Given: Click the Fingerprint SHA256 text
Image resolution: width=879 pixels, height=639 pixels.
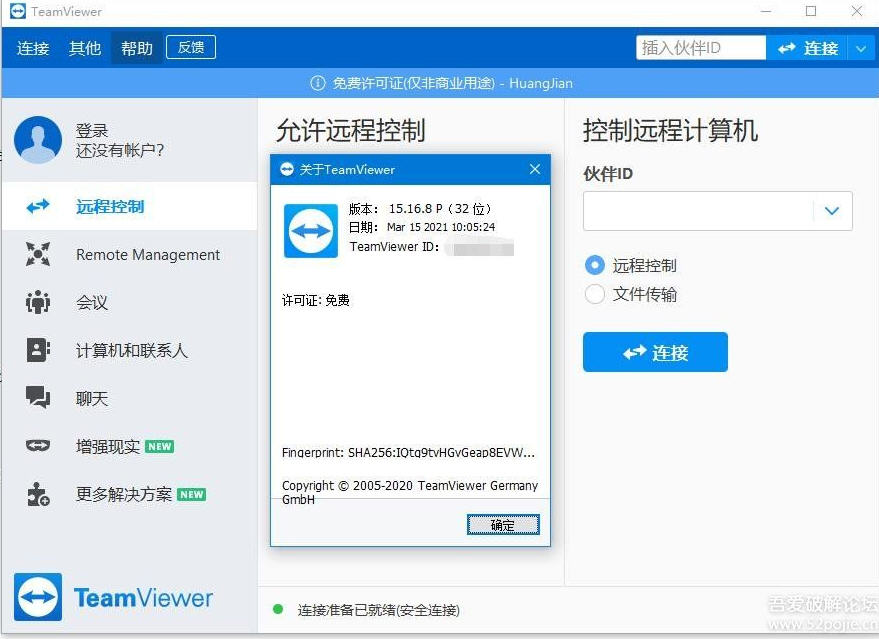Looking at the screenshot, I should click(408, 452).
